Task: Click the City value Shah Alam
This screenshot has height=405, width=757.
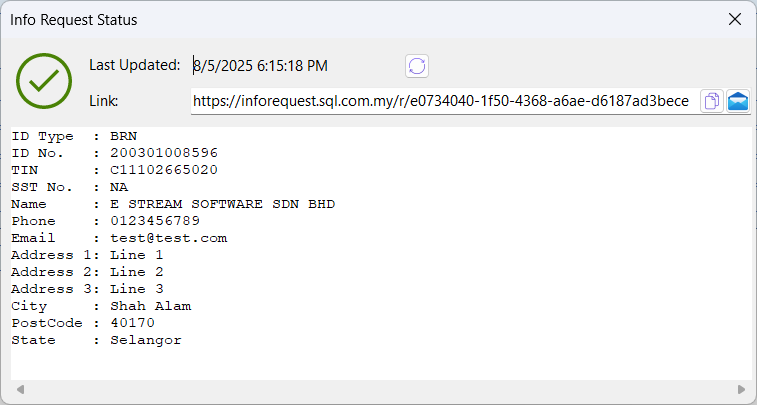Action: pyautogui.click(x=151, y=306)
